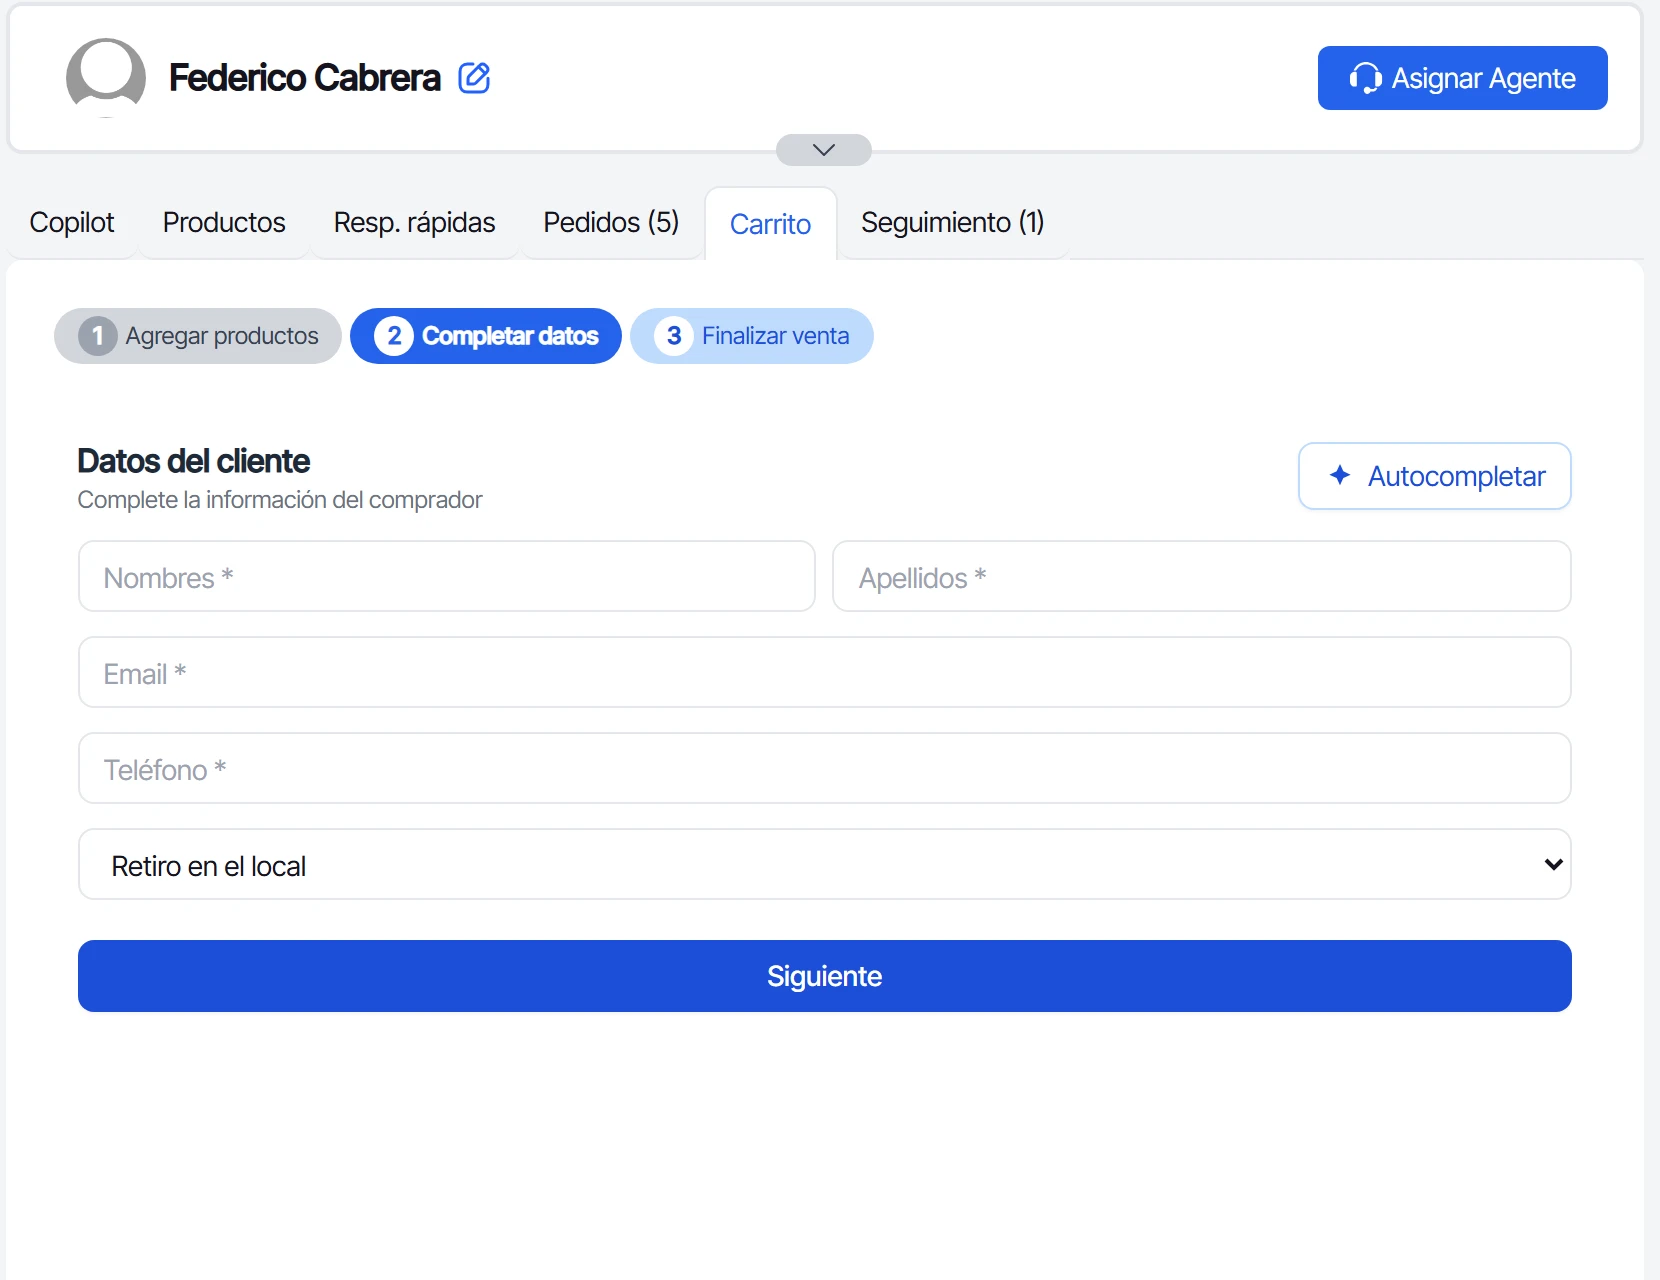Open the Productos tab
The height and width of the screenshot is (1280, 1660).
pyautogui.click(x=224, y=222)
